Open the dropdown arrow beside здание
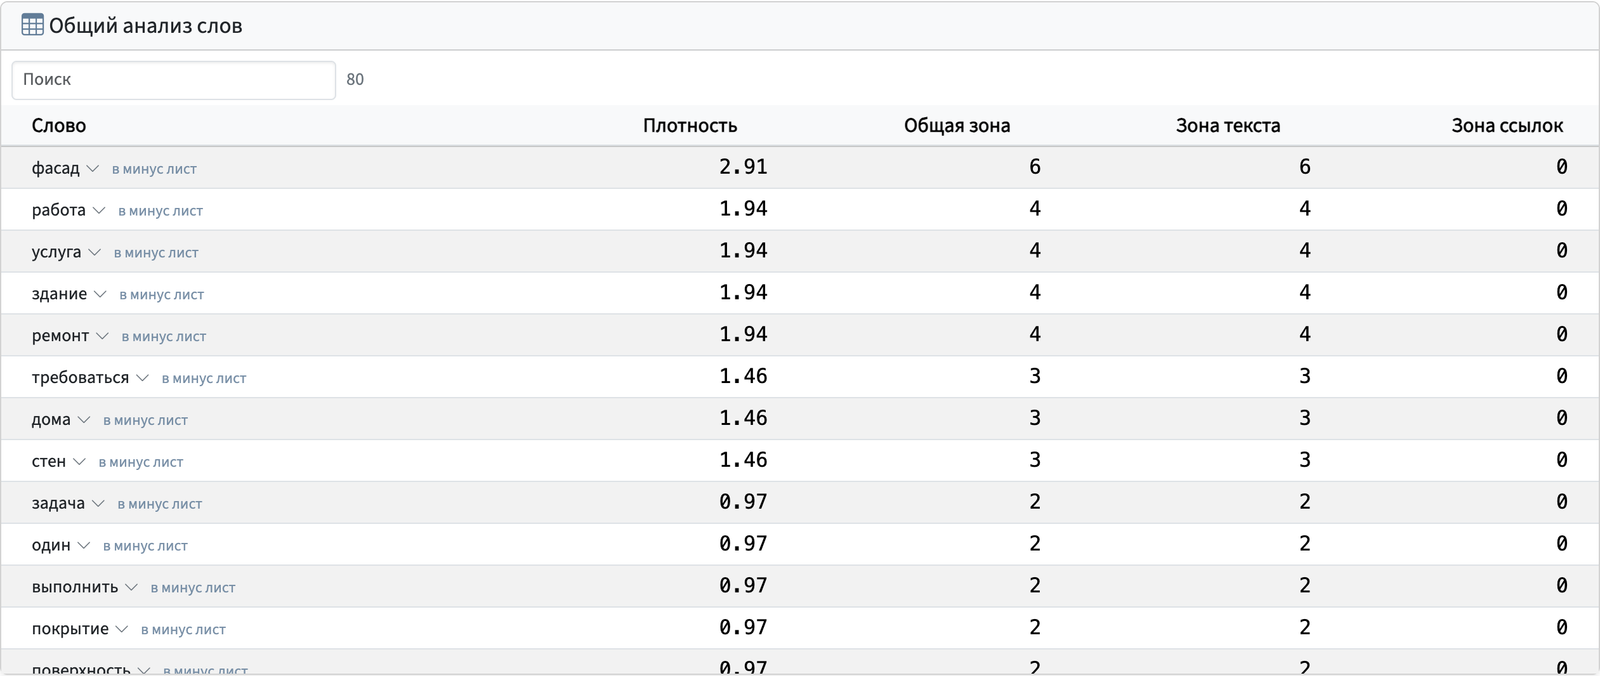The height and width of the screenshot is (676, 1600). click(100, 295)
